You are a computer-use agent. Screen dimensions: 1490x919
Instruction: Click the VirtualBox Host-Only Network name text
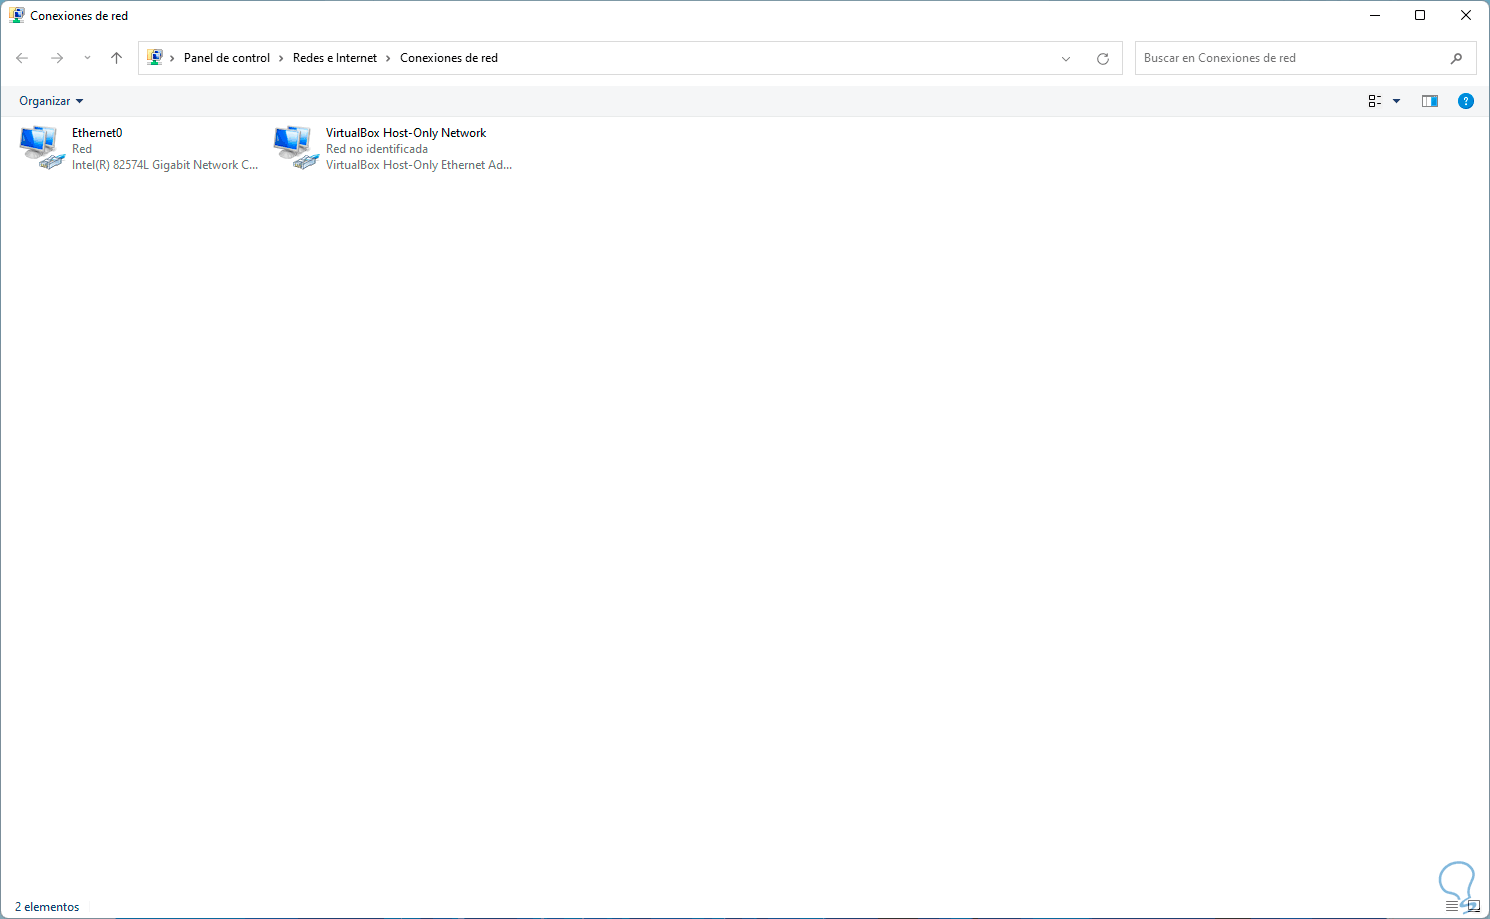click(x=406, y=133)
